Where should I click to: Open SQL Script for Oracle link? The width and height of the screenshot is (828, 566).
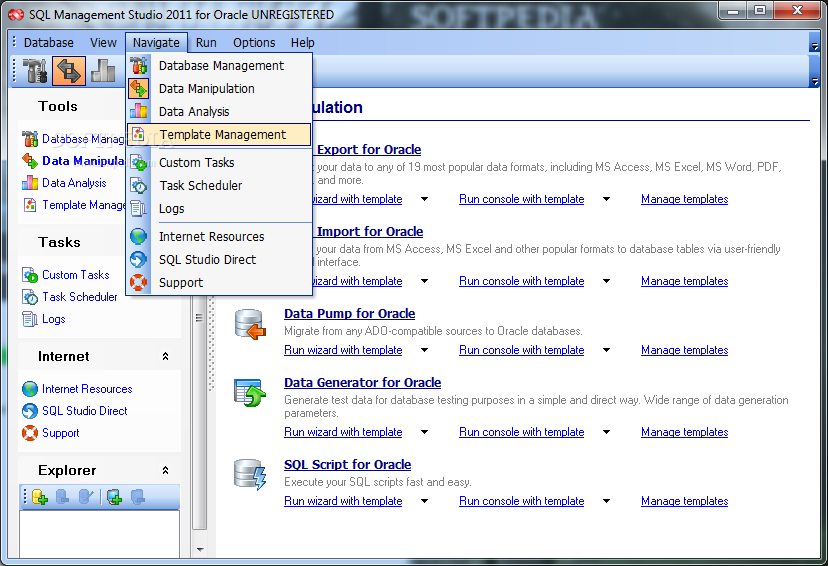(x=347, y=465)
